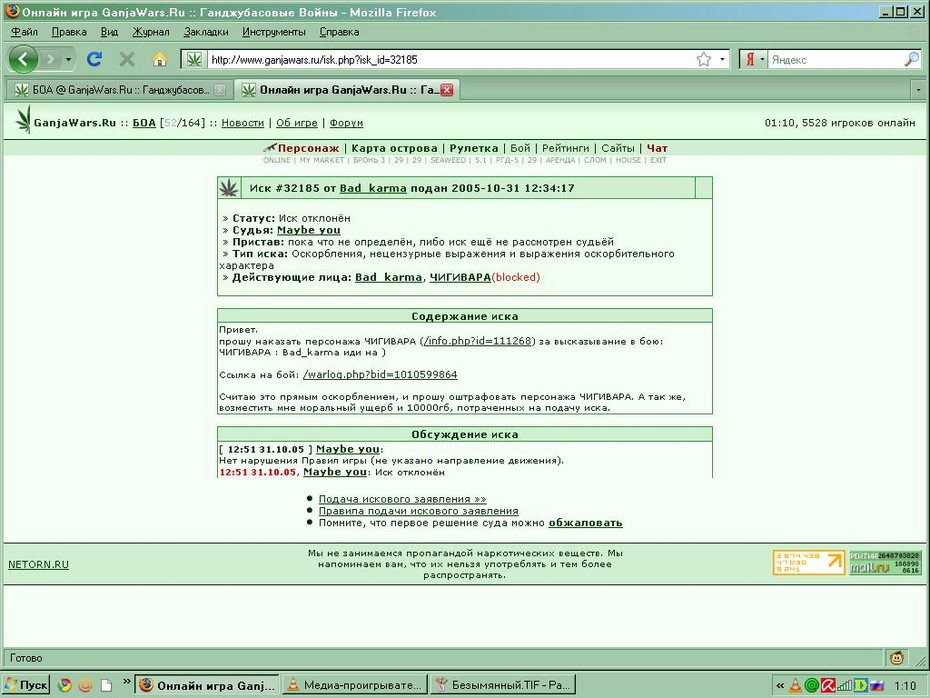
Task: Click the обжаловать appeal link
Action: (x=585, y=523)
